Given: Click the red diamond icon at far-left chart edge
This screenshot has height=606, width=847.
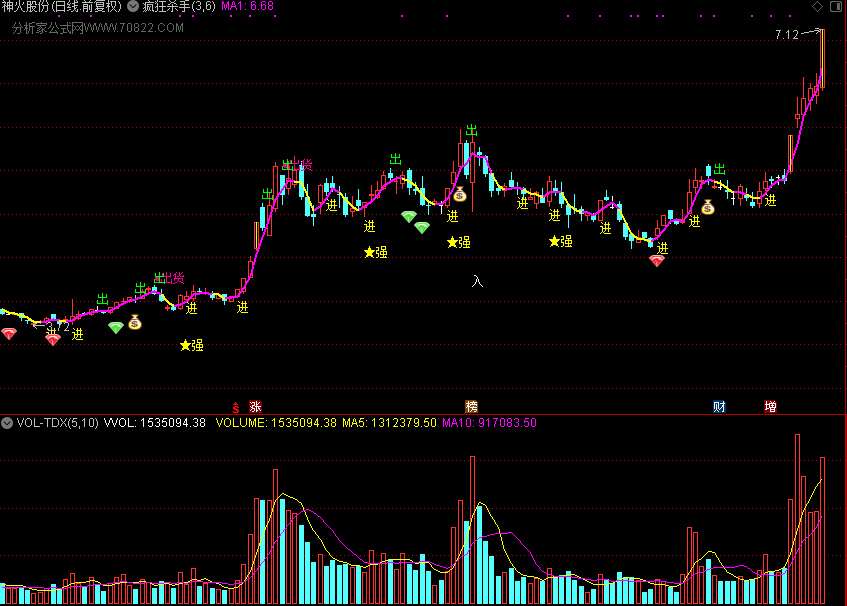Looking at the screenshot, I should pos(9,334).
